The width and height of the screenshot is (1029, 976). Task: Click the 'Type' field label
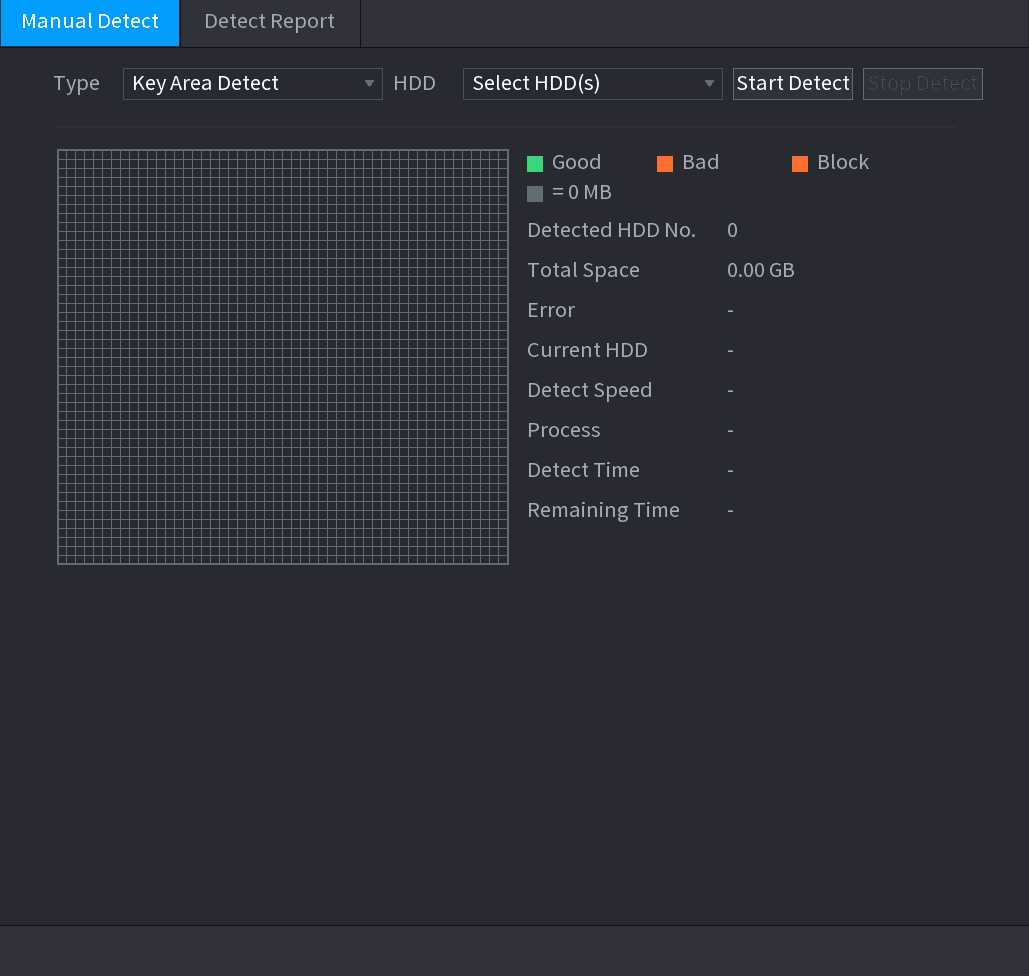76,84
